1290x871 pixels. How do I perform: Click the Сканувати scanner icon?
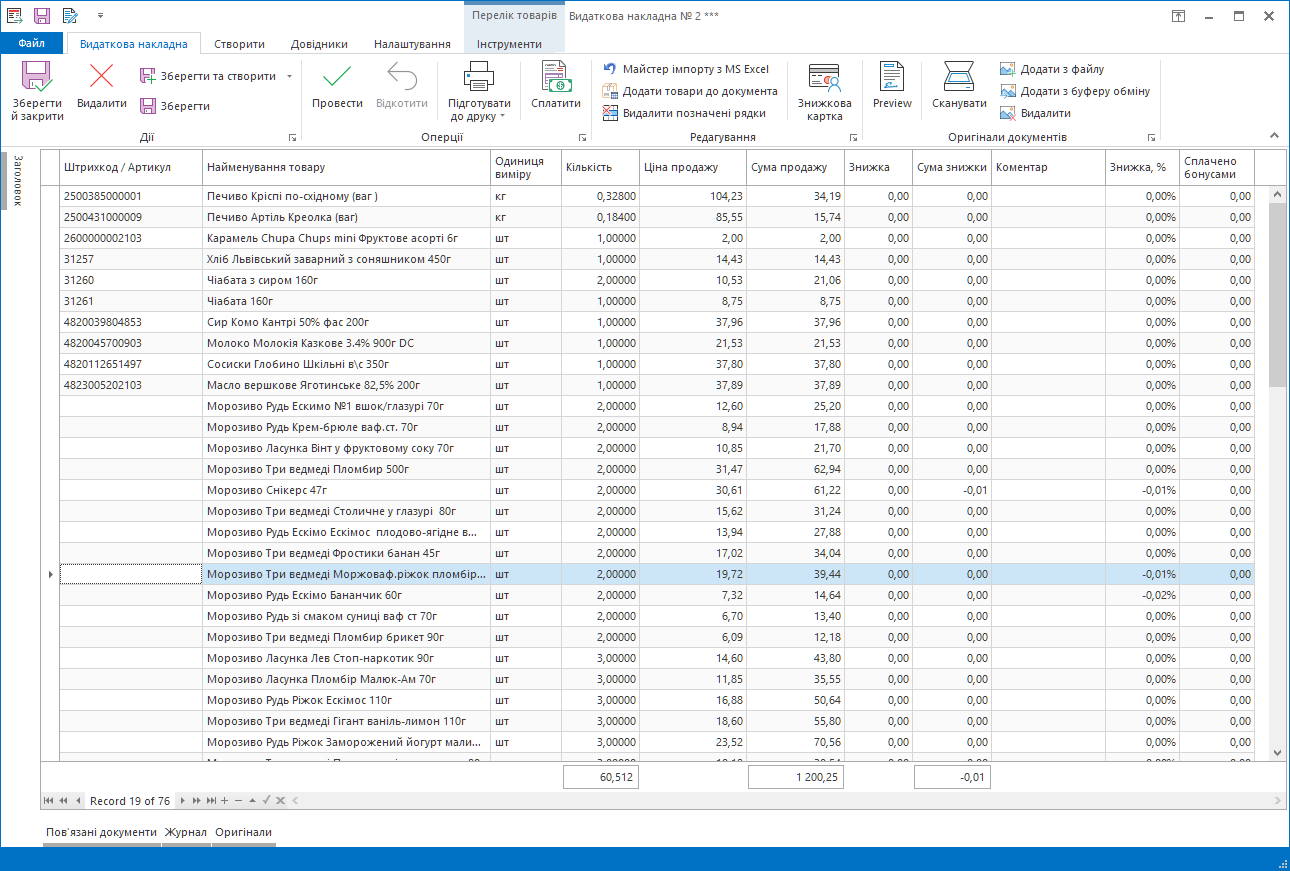(x=960, y=76)
